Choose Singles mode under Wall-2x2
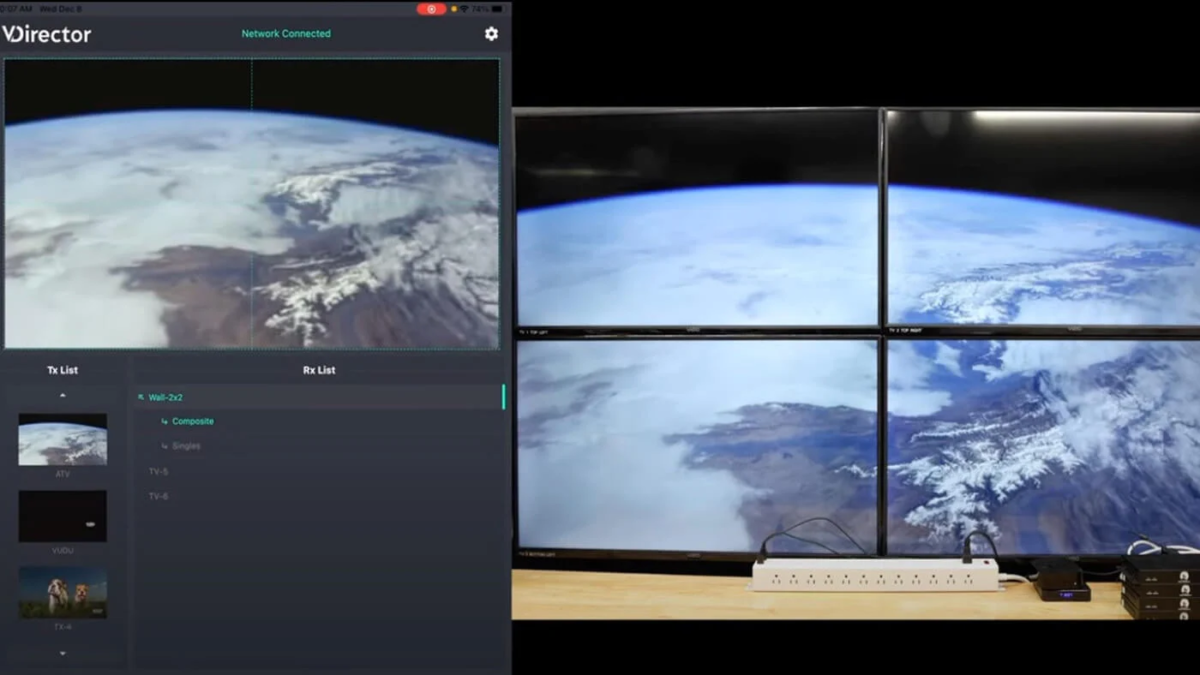Viewport: 1200px width, 675px height. [186, 446]
